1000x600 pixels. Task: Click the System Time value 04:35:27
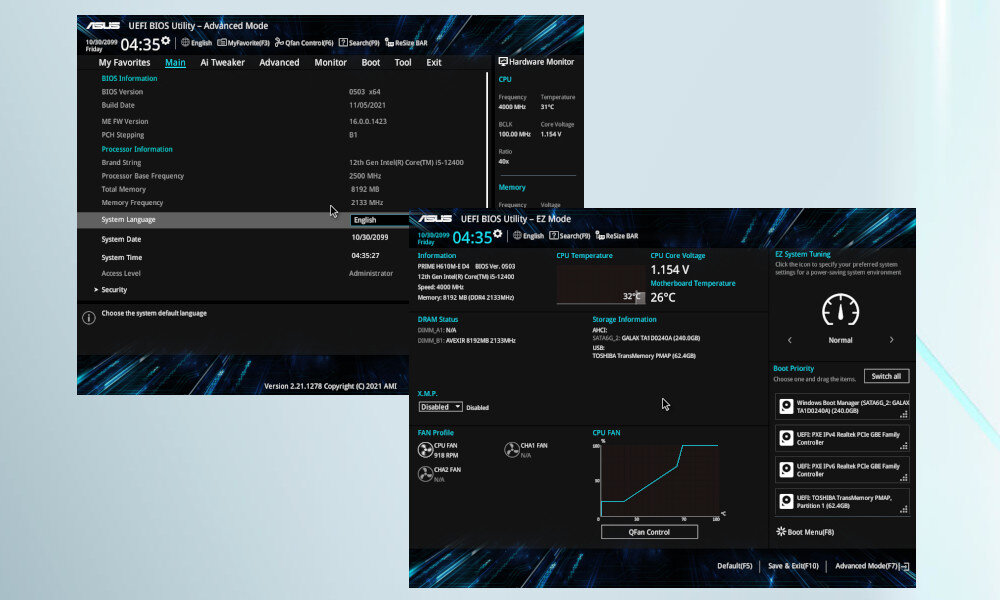[365, 255]
